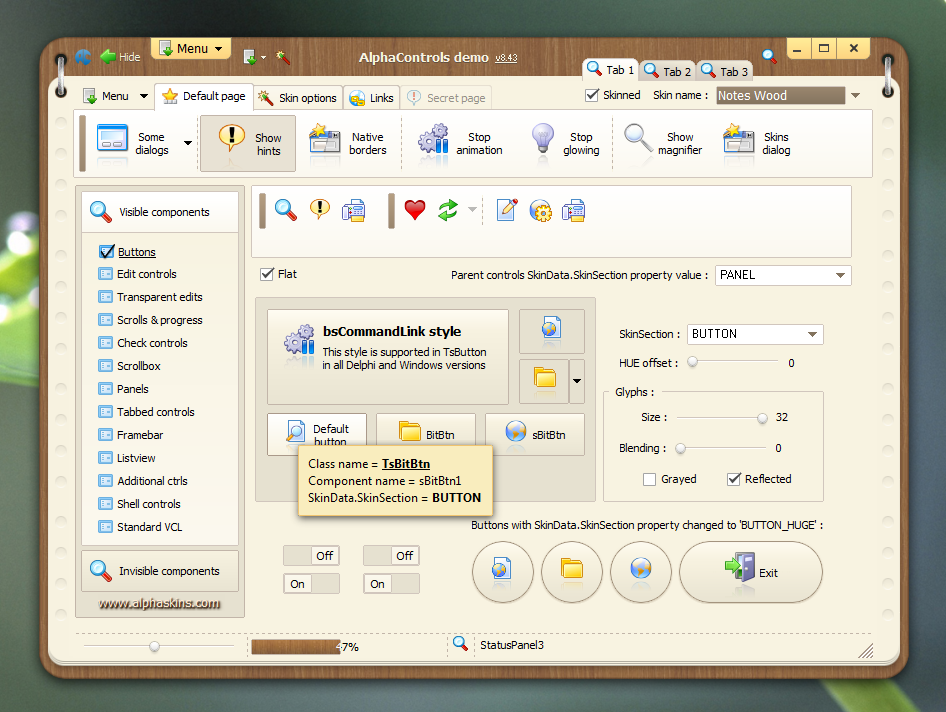Open the www.alphaskins.com link
This screenshot has height=712, width=946.
(x=159, y=603)
